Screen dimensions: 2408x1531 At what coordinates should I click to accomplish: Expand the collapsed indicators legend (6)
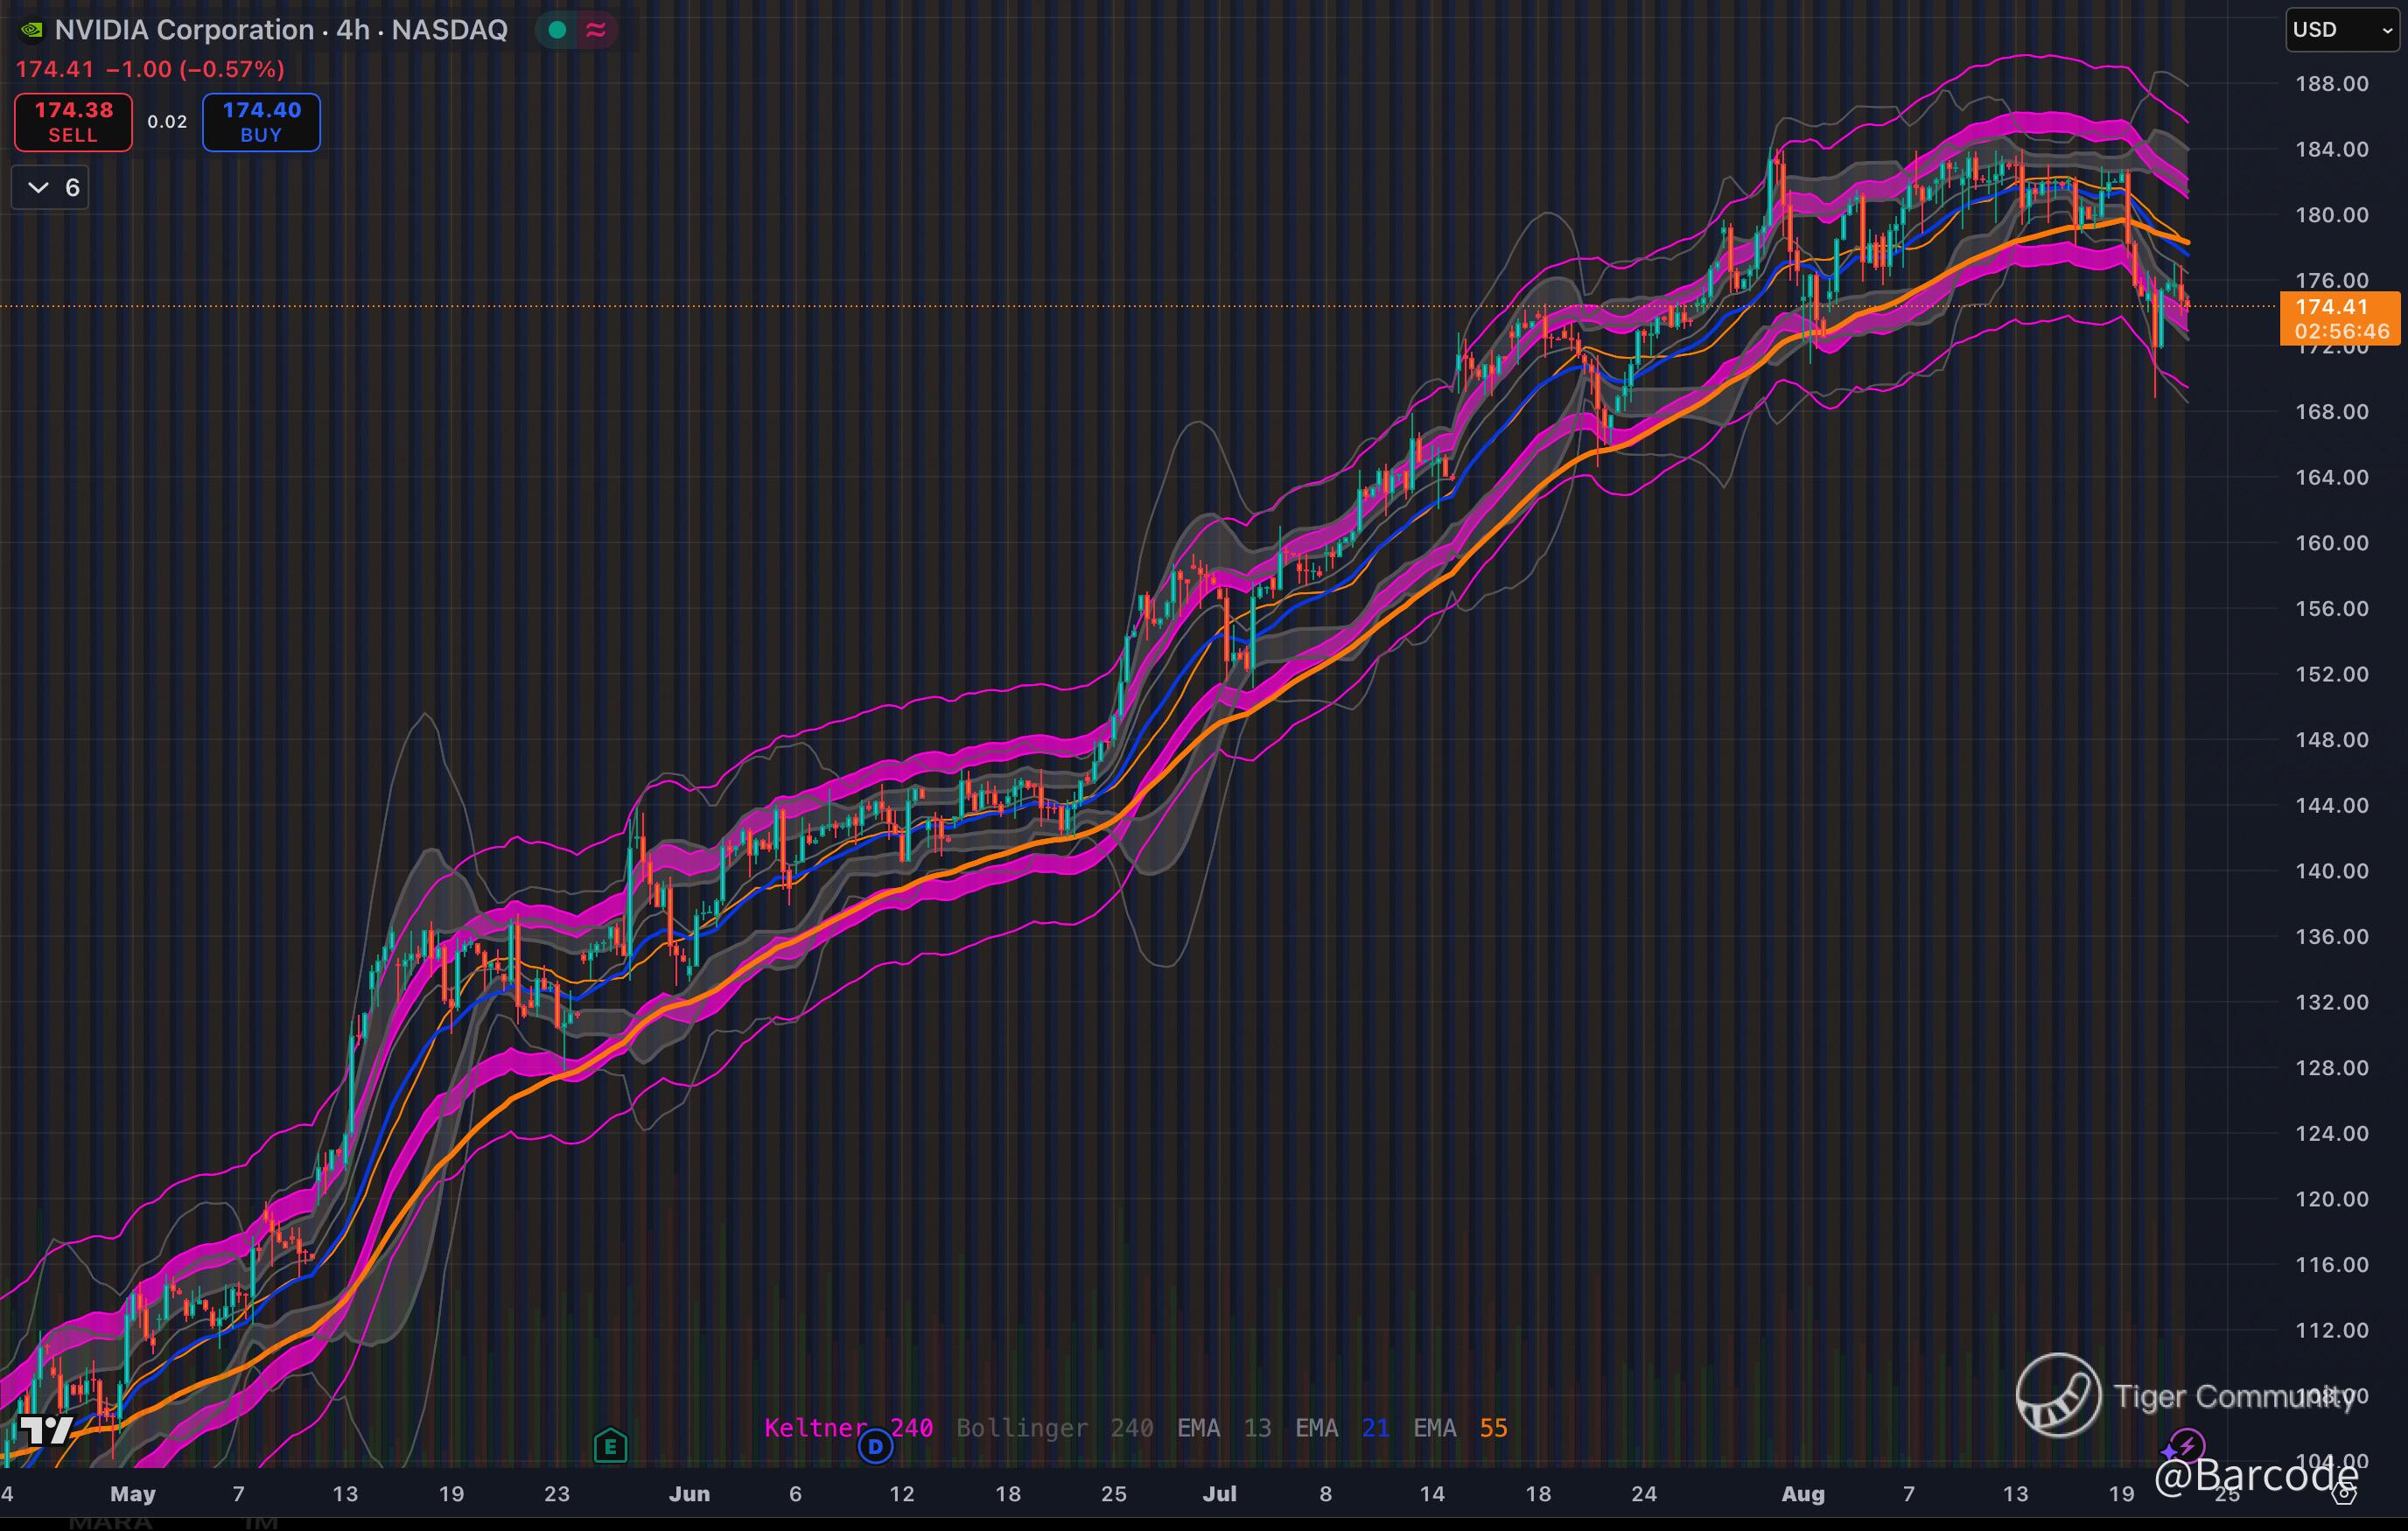(50, 187)
